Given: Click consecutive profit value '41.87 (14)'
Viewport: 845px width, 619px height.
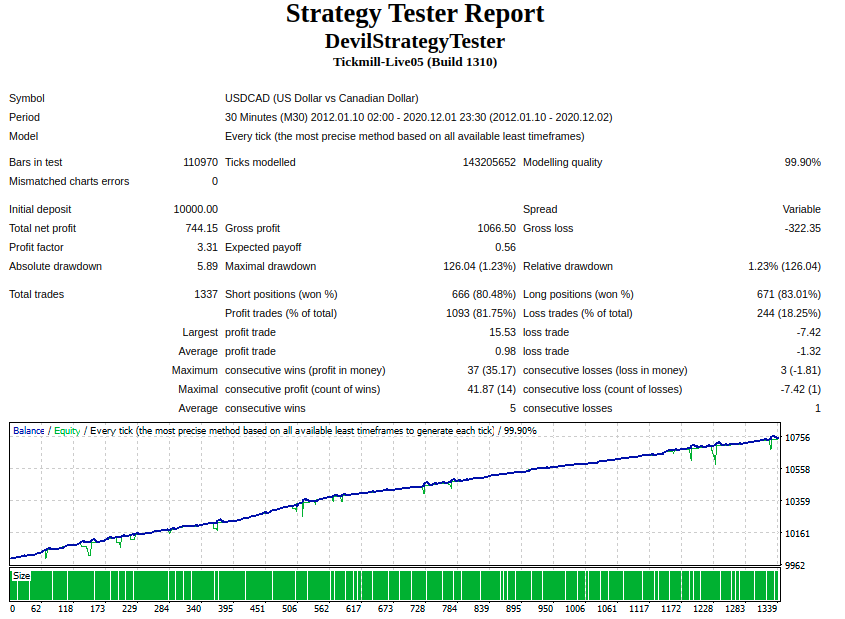Looking at the screenshot, I should [x=491, y=389].
